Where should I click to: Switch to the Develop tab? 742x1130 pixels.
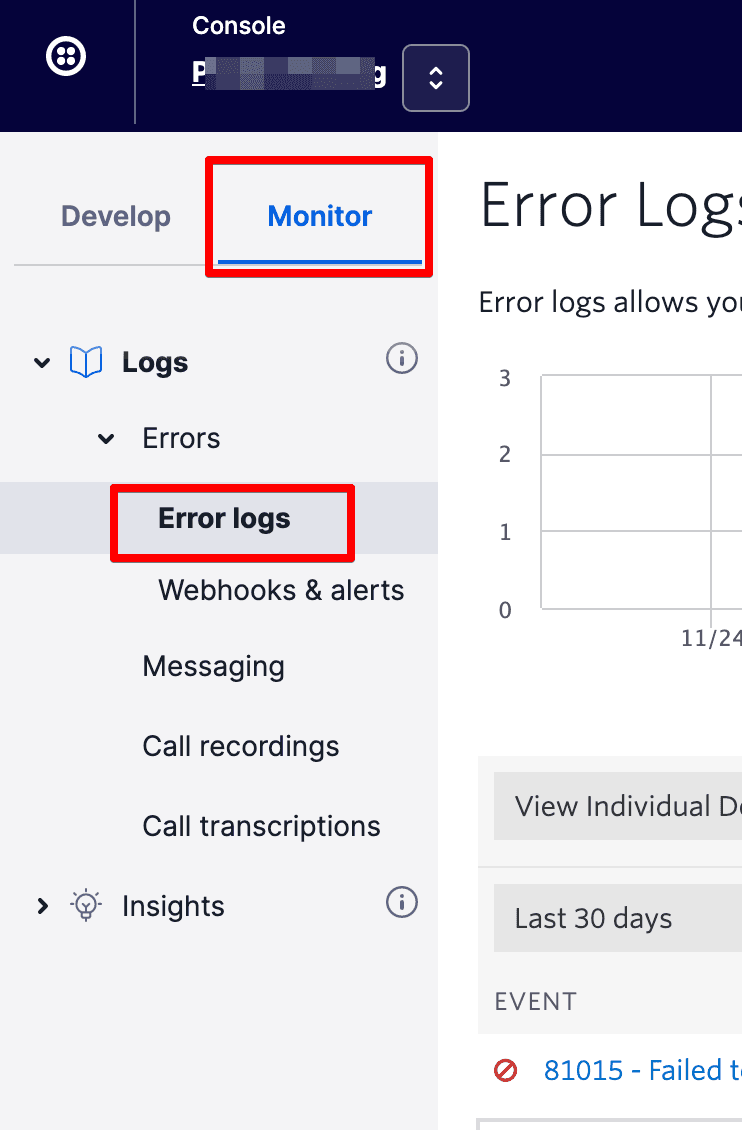115,215
